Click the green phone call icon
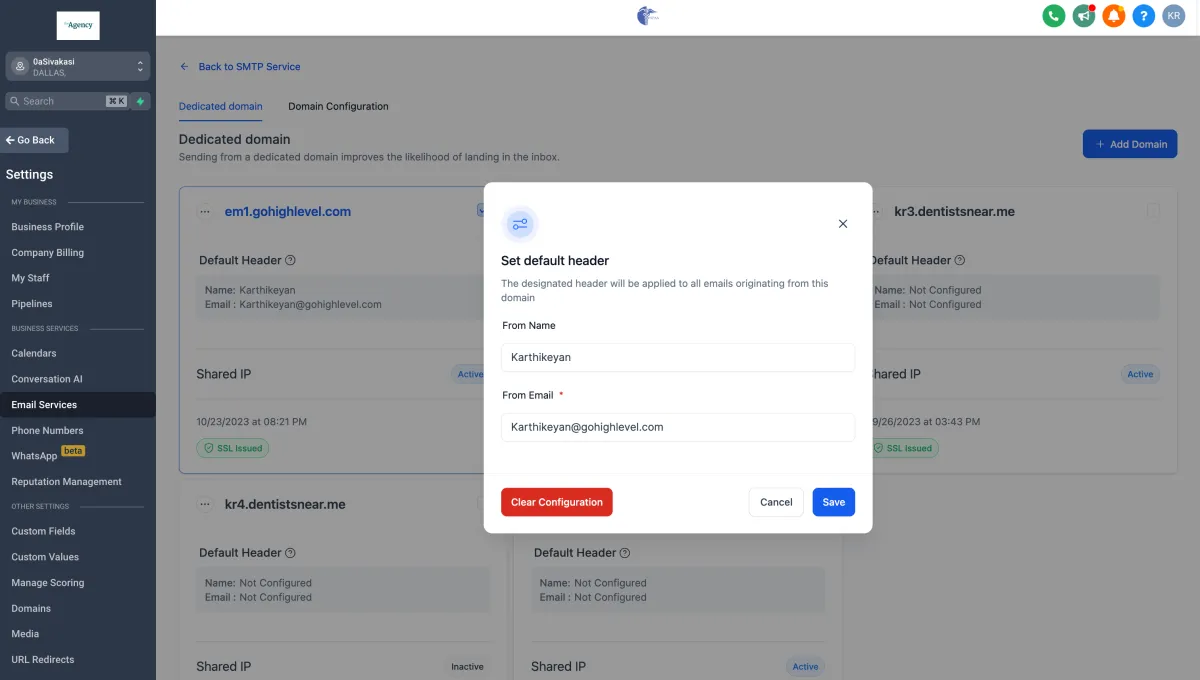The image size is (1200, 680). click(x=1053, y=16)
